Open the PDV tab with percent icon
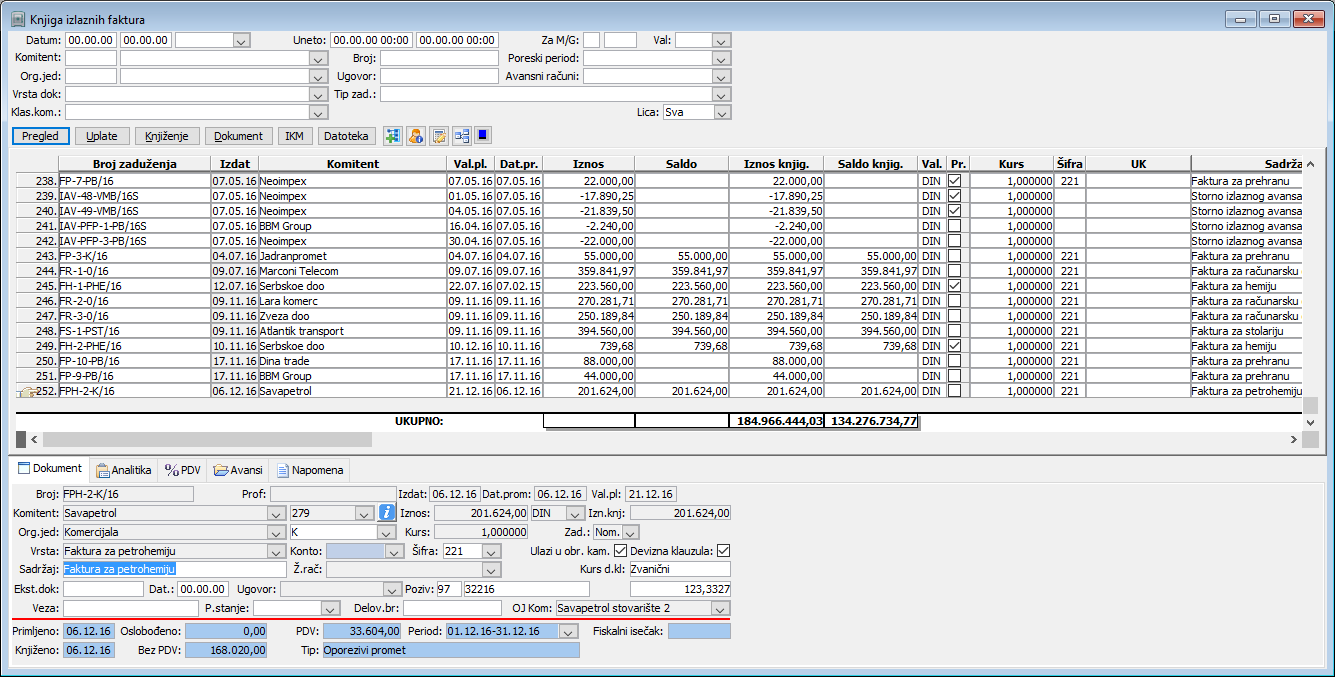Screen dimensions: 1335x677 tap(183, 470)
